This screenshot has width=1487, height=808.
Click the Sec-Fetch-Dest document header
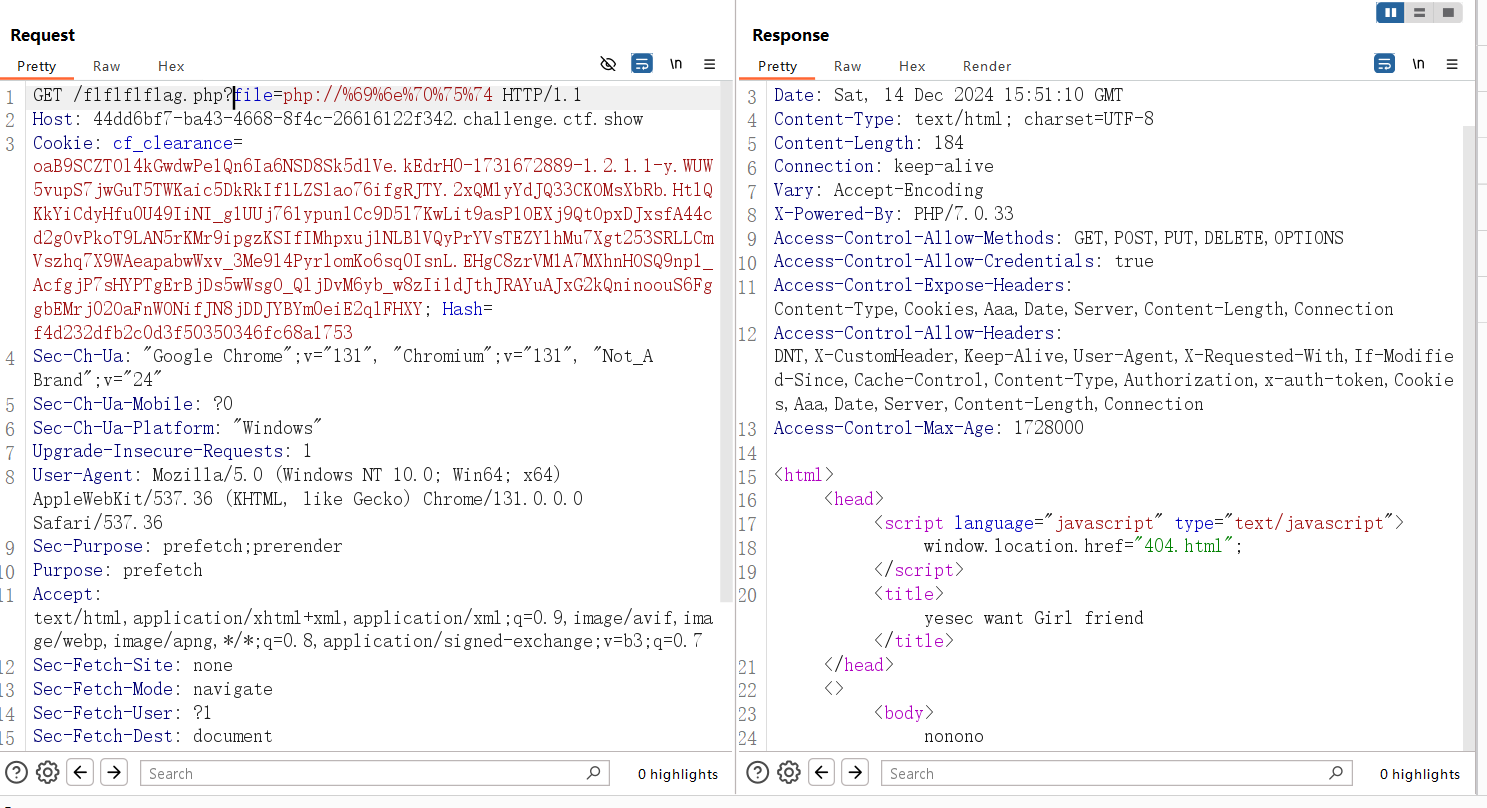pos(153,736)
